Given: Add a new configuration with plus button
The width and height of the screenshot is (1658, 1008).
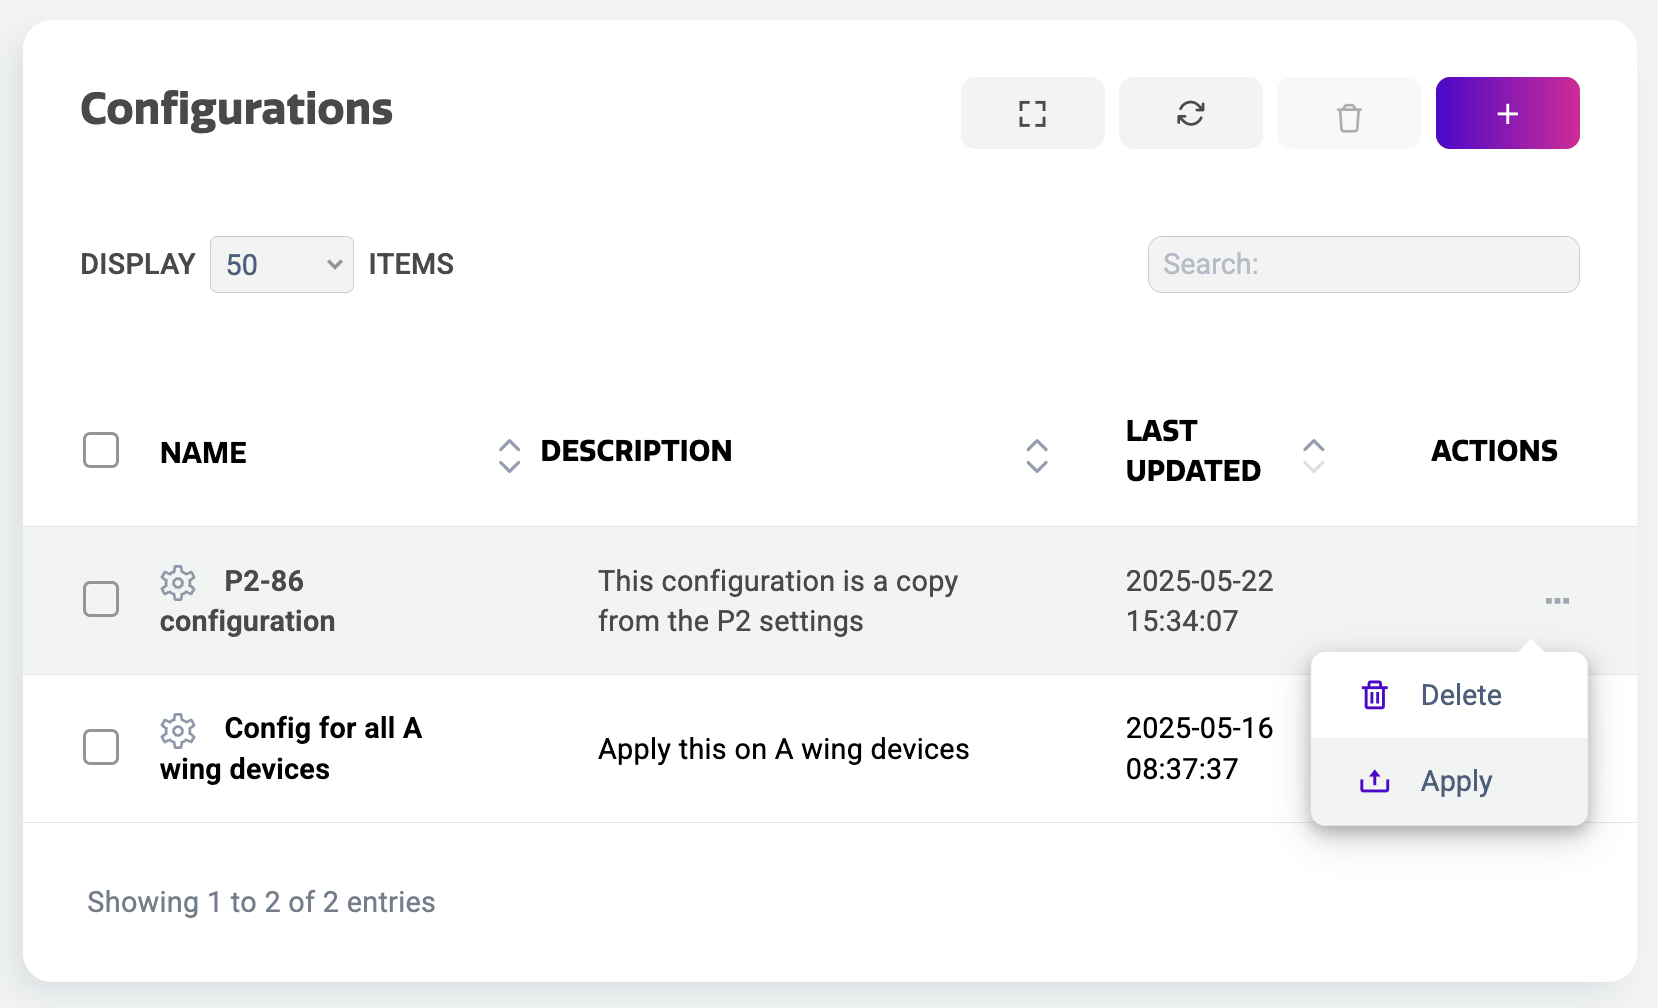Looking at the screenshot, I should pos(1507,114).
